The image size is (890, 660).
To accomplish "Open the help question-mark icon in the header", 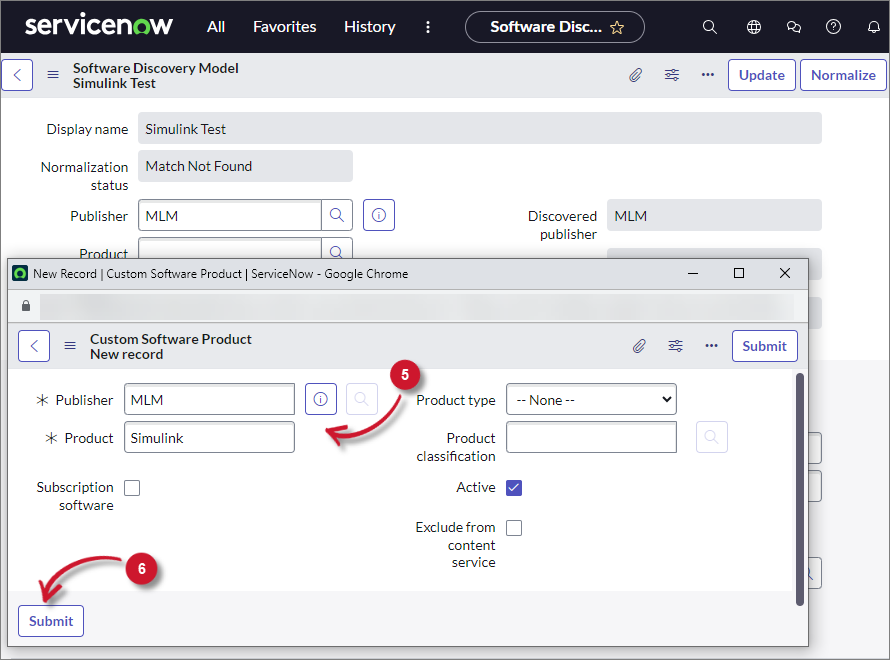I will pyautogui.click(x=833, y=27).
